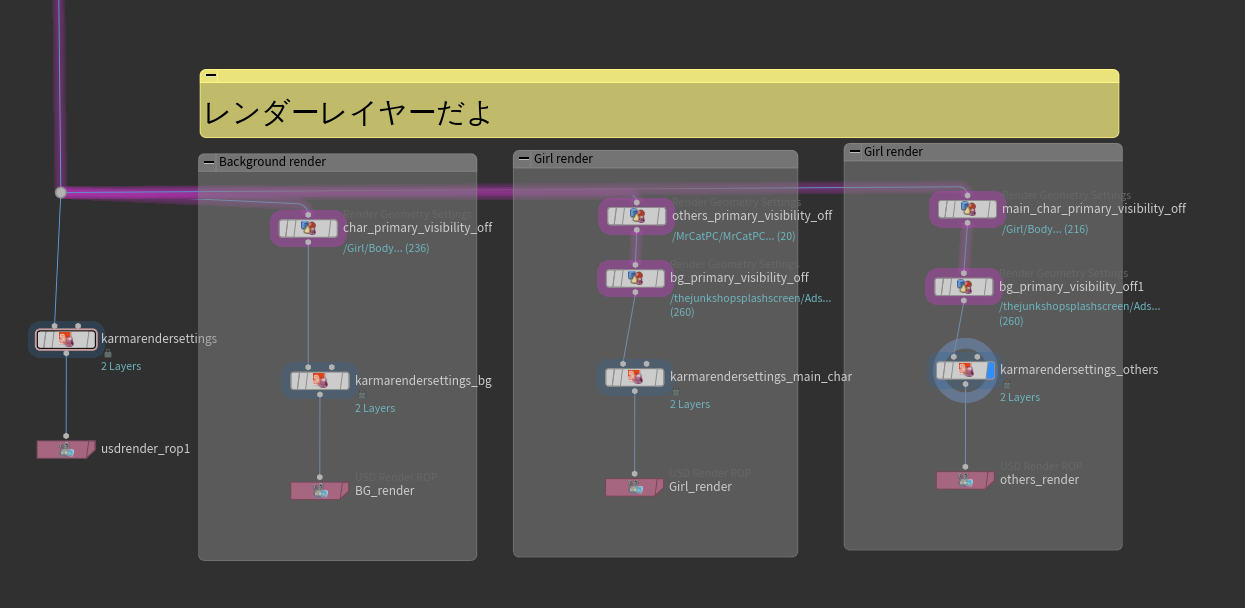Click lock icon below karmarendersettings label
Screen dimensions: 1245x608
click(x=107, y=353)
